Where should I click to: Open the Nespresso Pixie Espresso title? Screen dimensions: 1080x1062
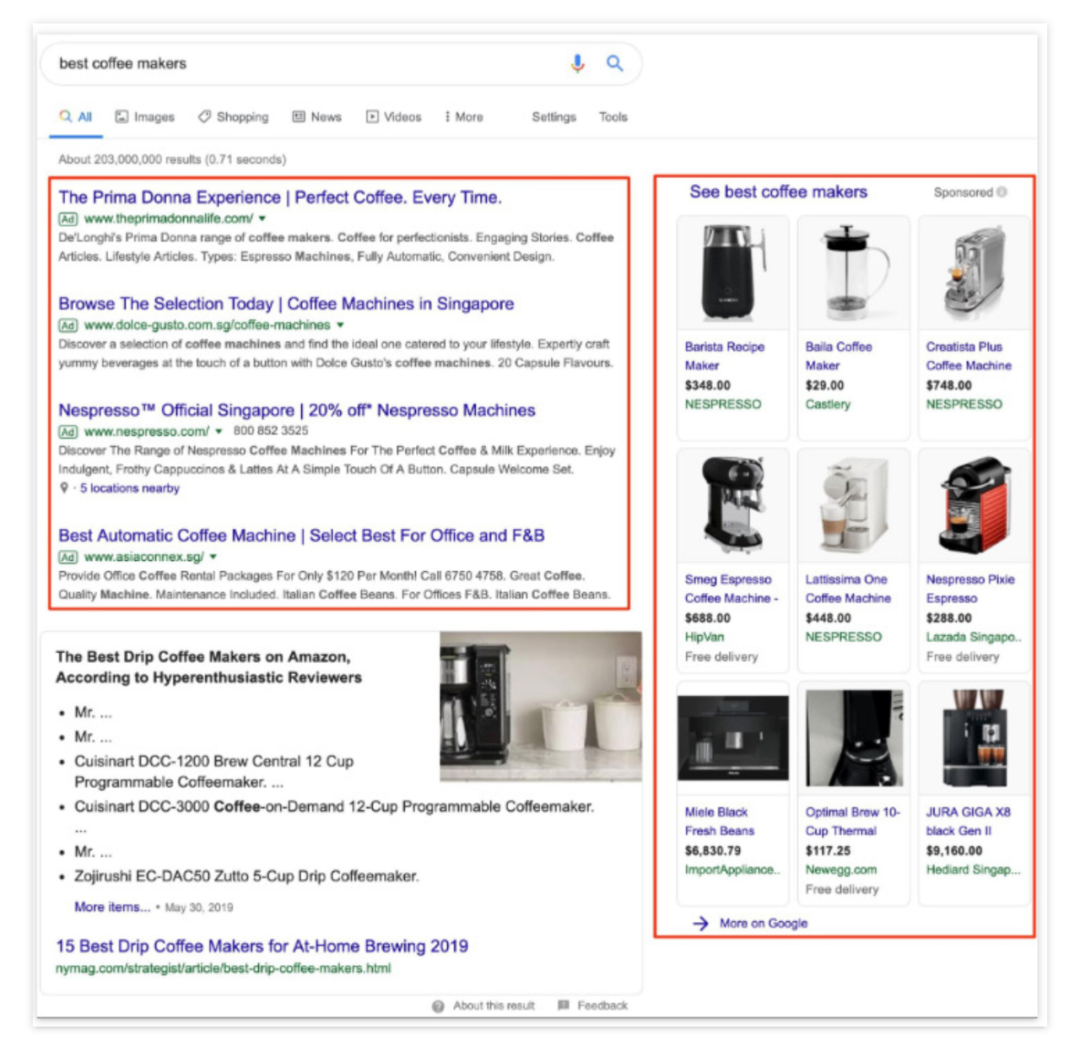click(x=970, y=589)
